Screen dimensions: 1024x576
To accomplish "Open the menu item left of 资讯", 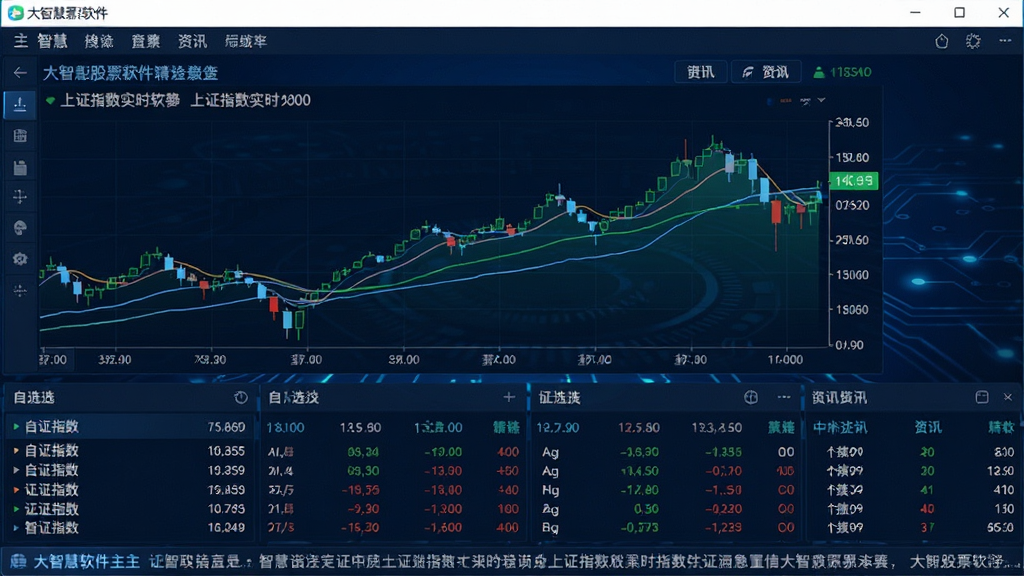I will tap(146, 41).
